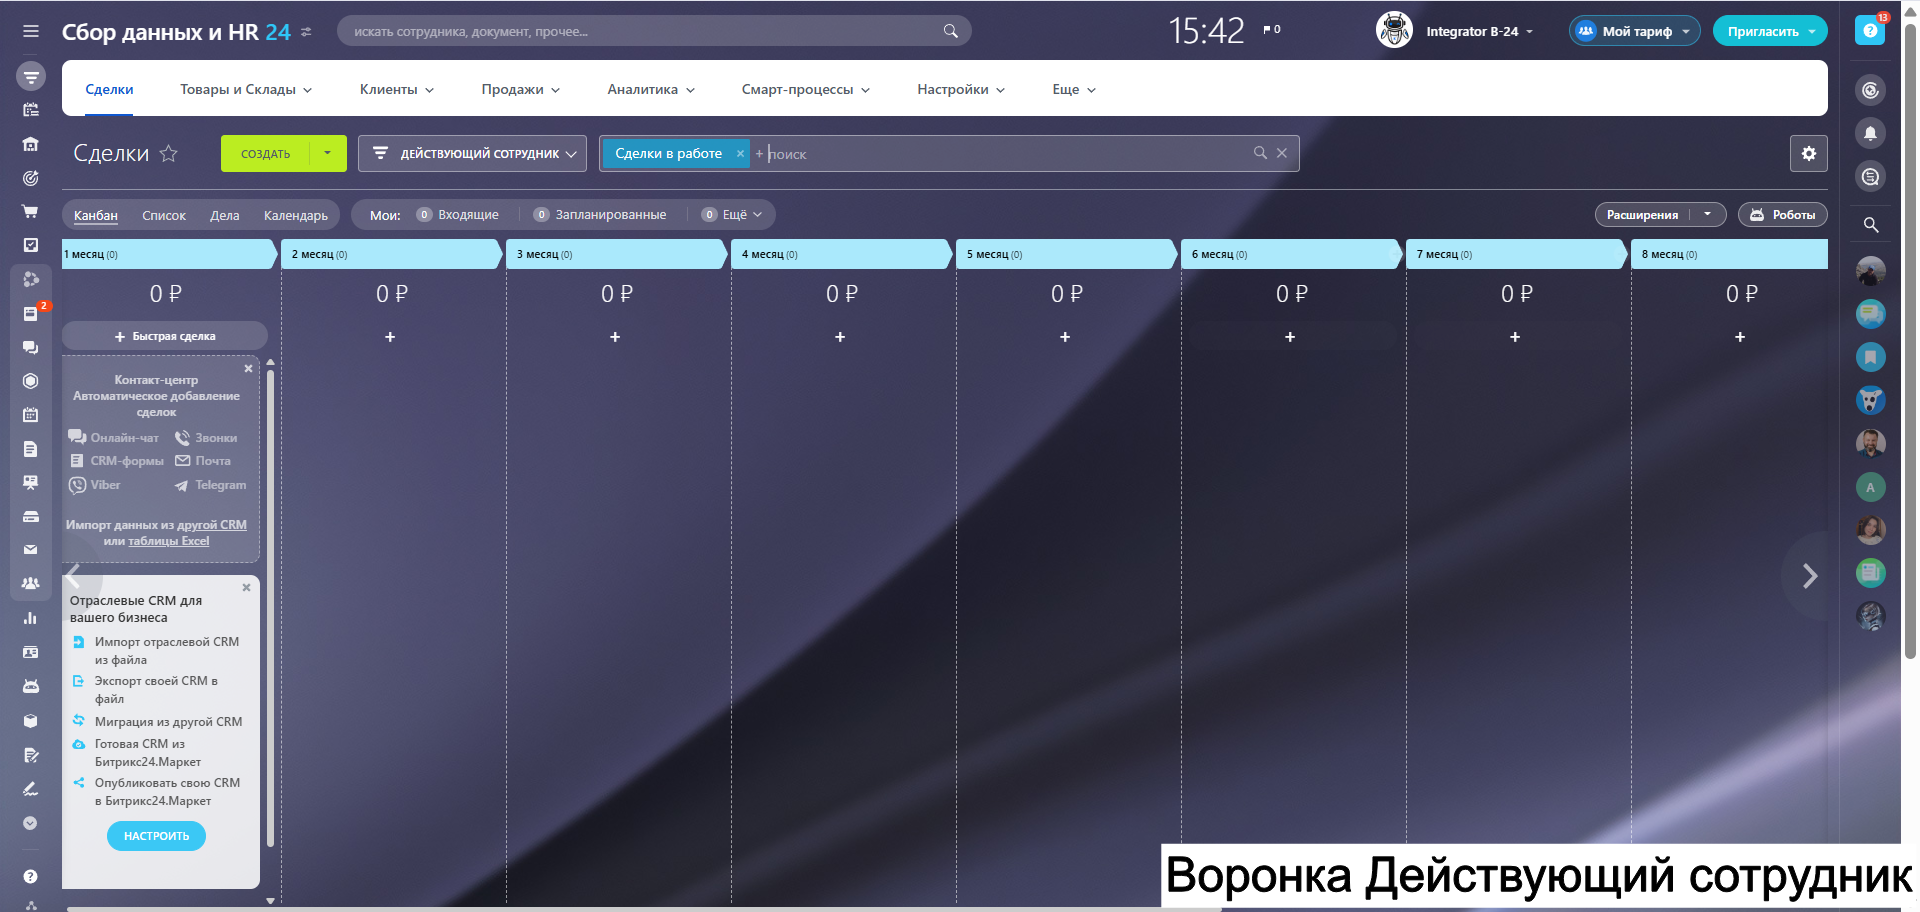Click the first kanban column scrollbar
The width and height of the screenshot is (1920, 912).
click(270, 610)
